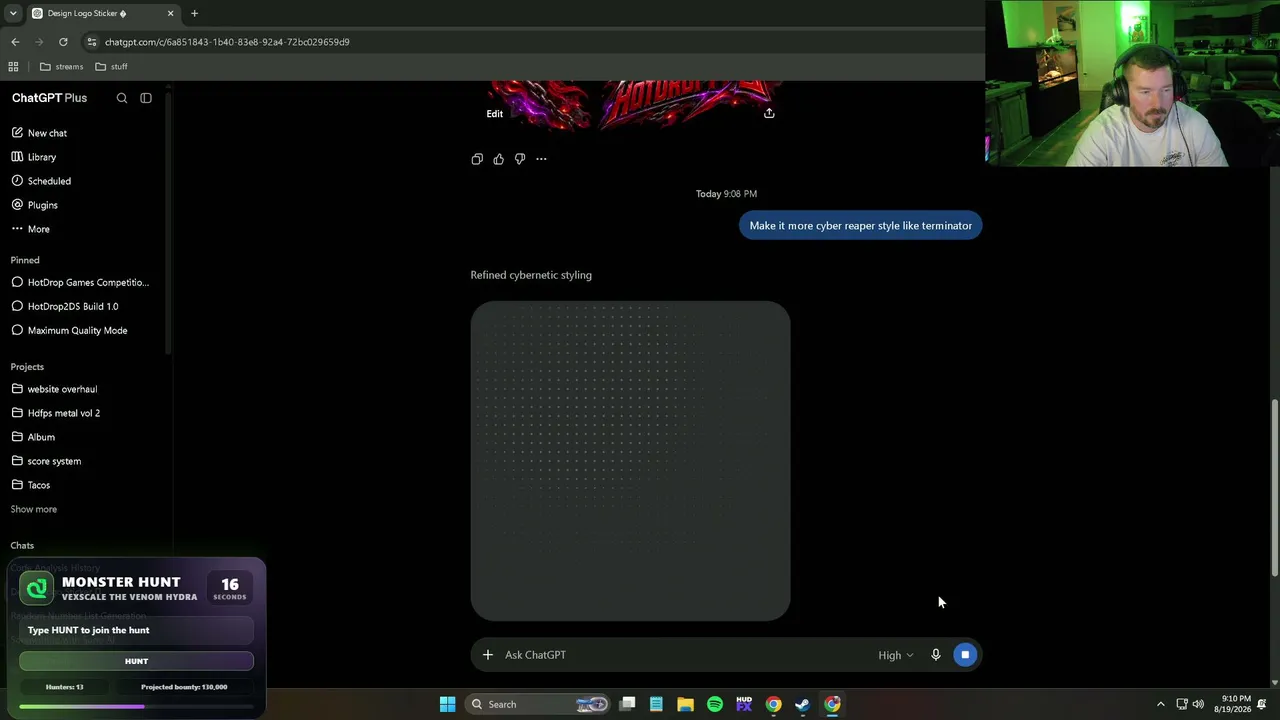
Task: Open the stuff bookmark folder
Action: (111, 67)
